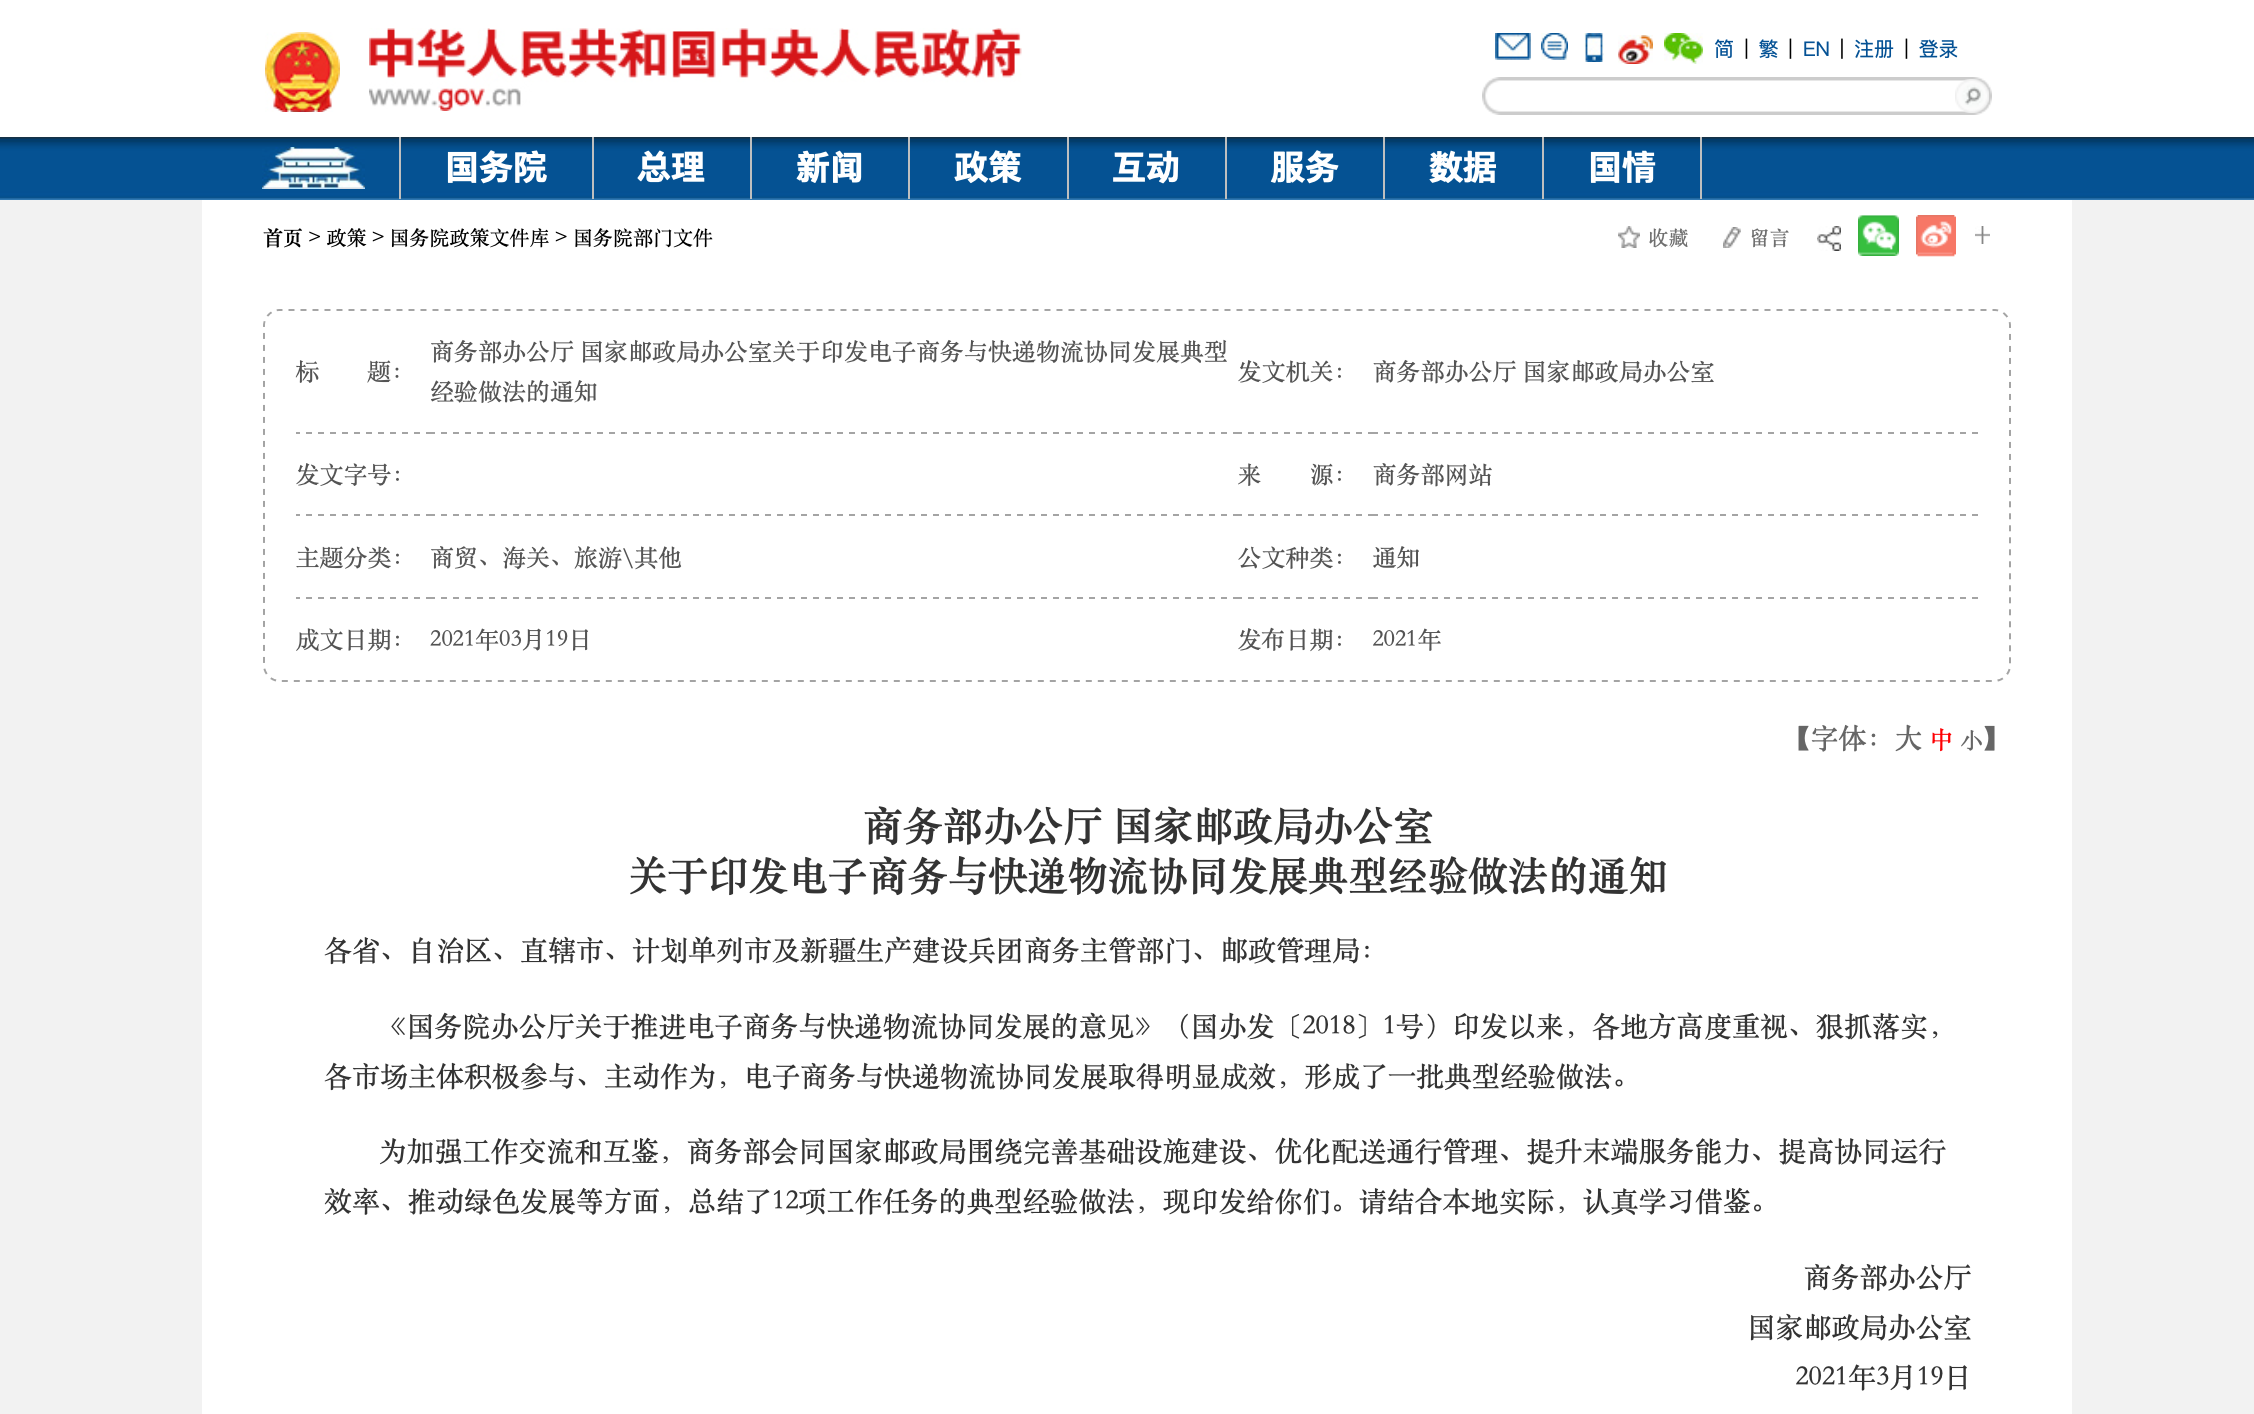Viewport: 2254px width, 1414px height.
Task: Open the 新闻 menu
Action: [x=829, y=168]
